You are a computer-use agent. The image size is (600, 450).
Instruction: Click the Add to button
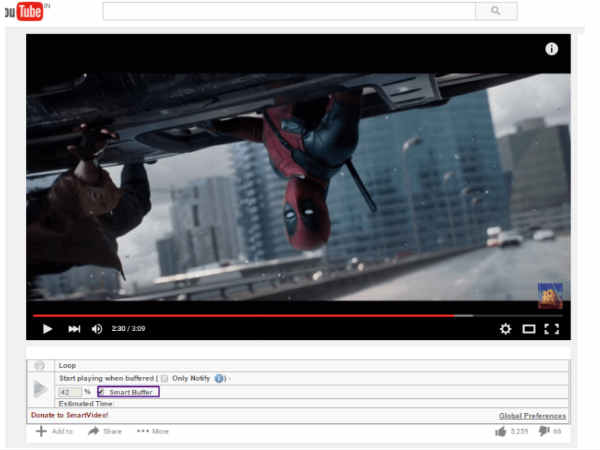[x=54, y=431]
